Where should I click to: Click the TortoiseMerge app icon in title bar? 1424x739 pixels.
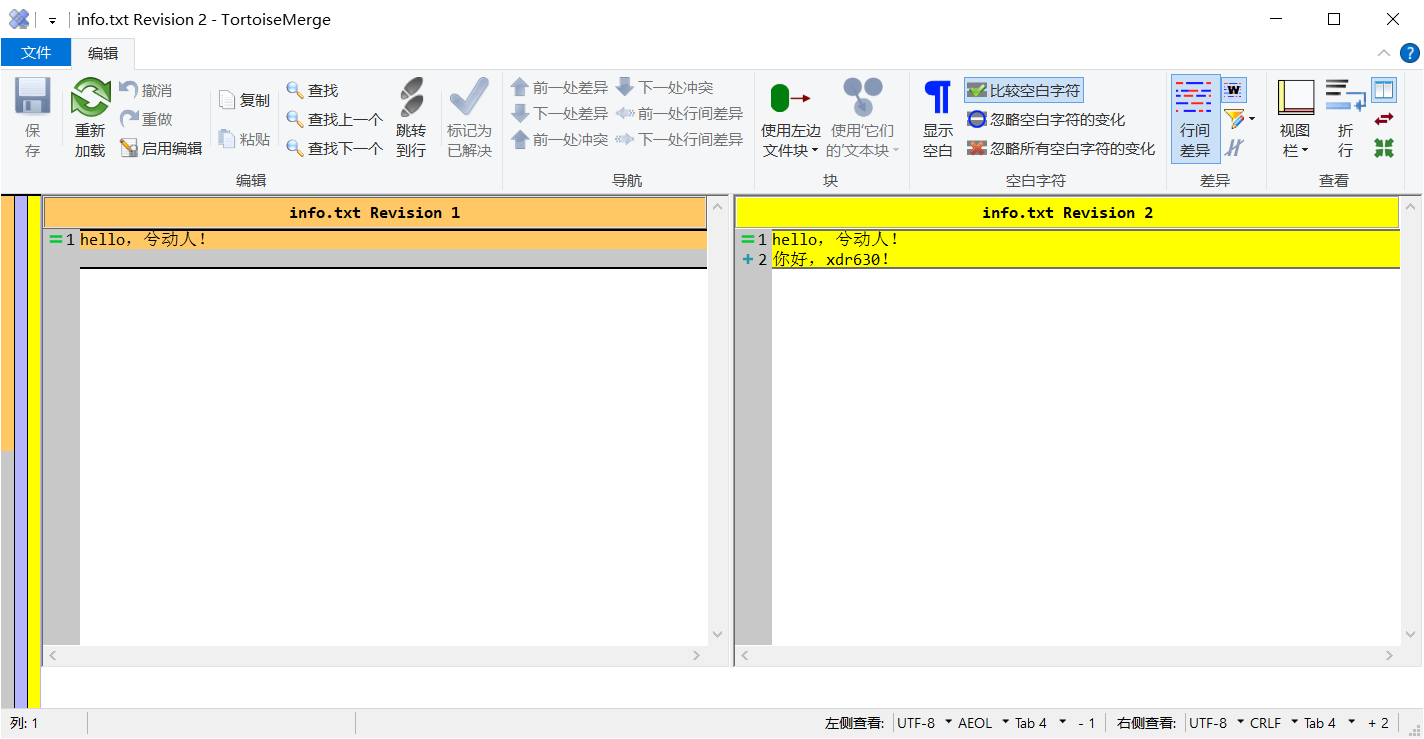tap(19, 19)
